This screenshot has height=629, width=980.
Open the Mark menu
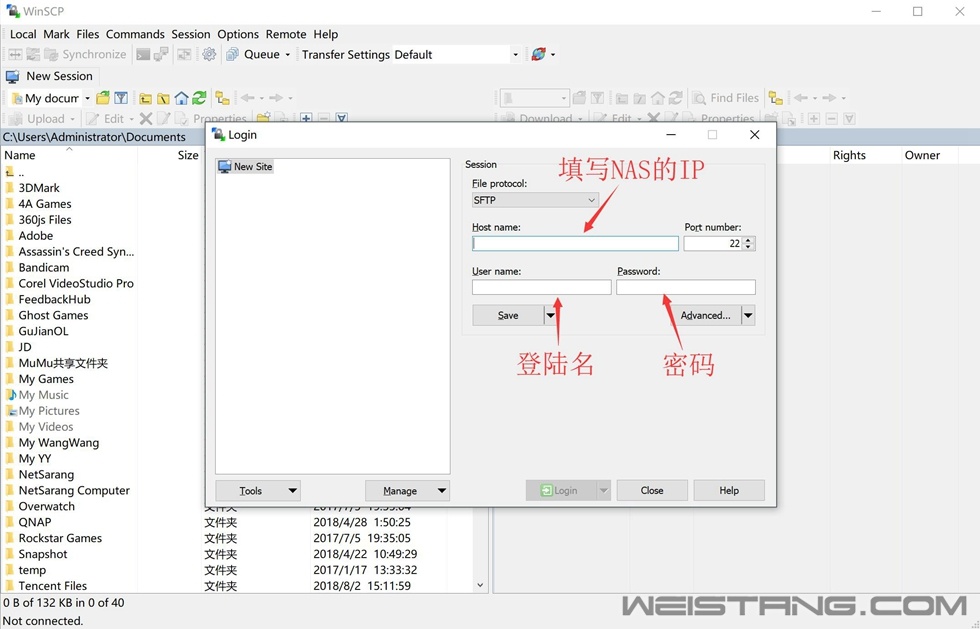coord(56,34)
